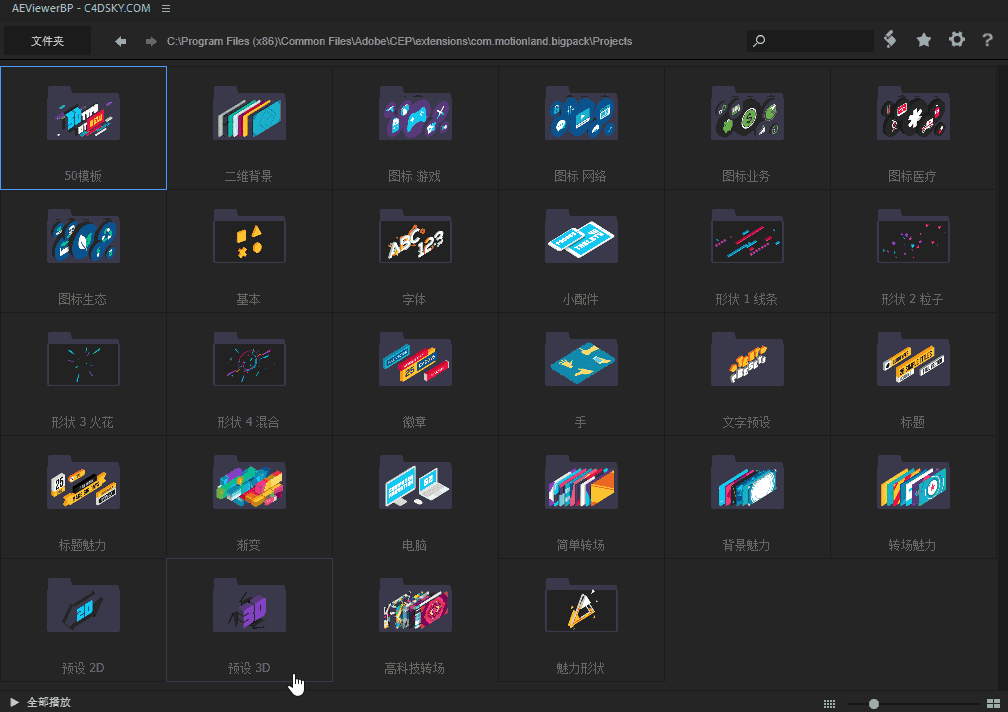This screenshot has height=712, width=1008.
Task: Click the large grid view icon
Action: [x=993, y=704]
